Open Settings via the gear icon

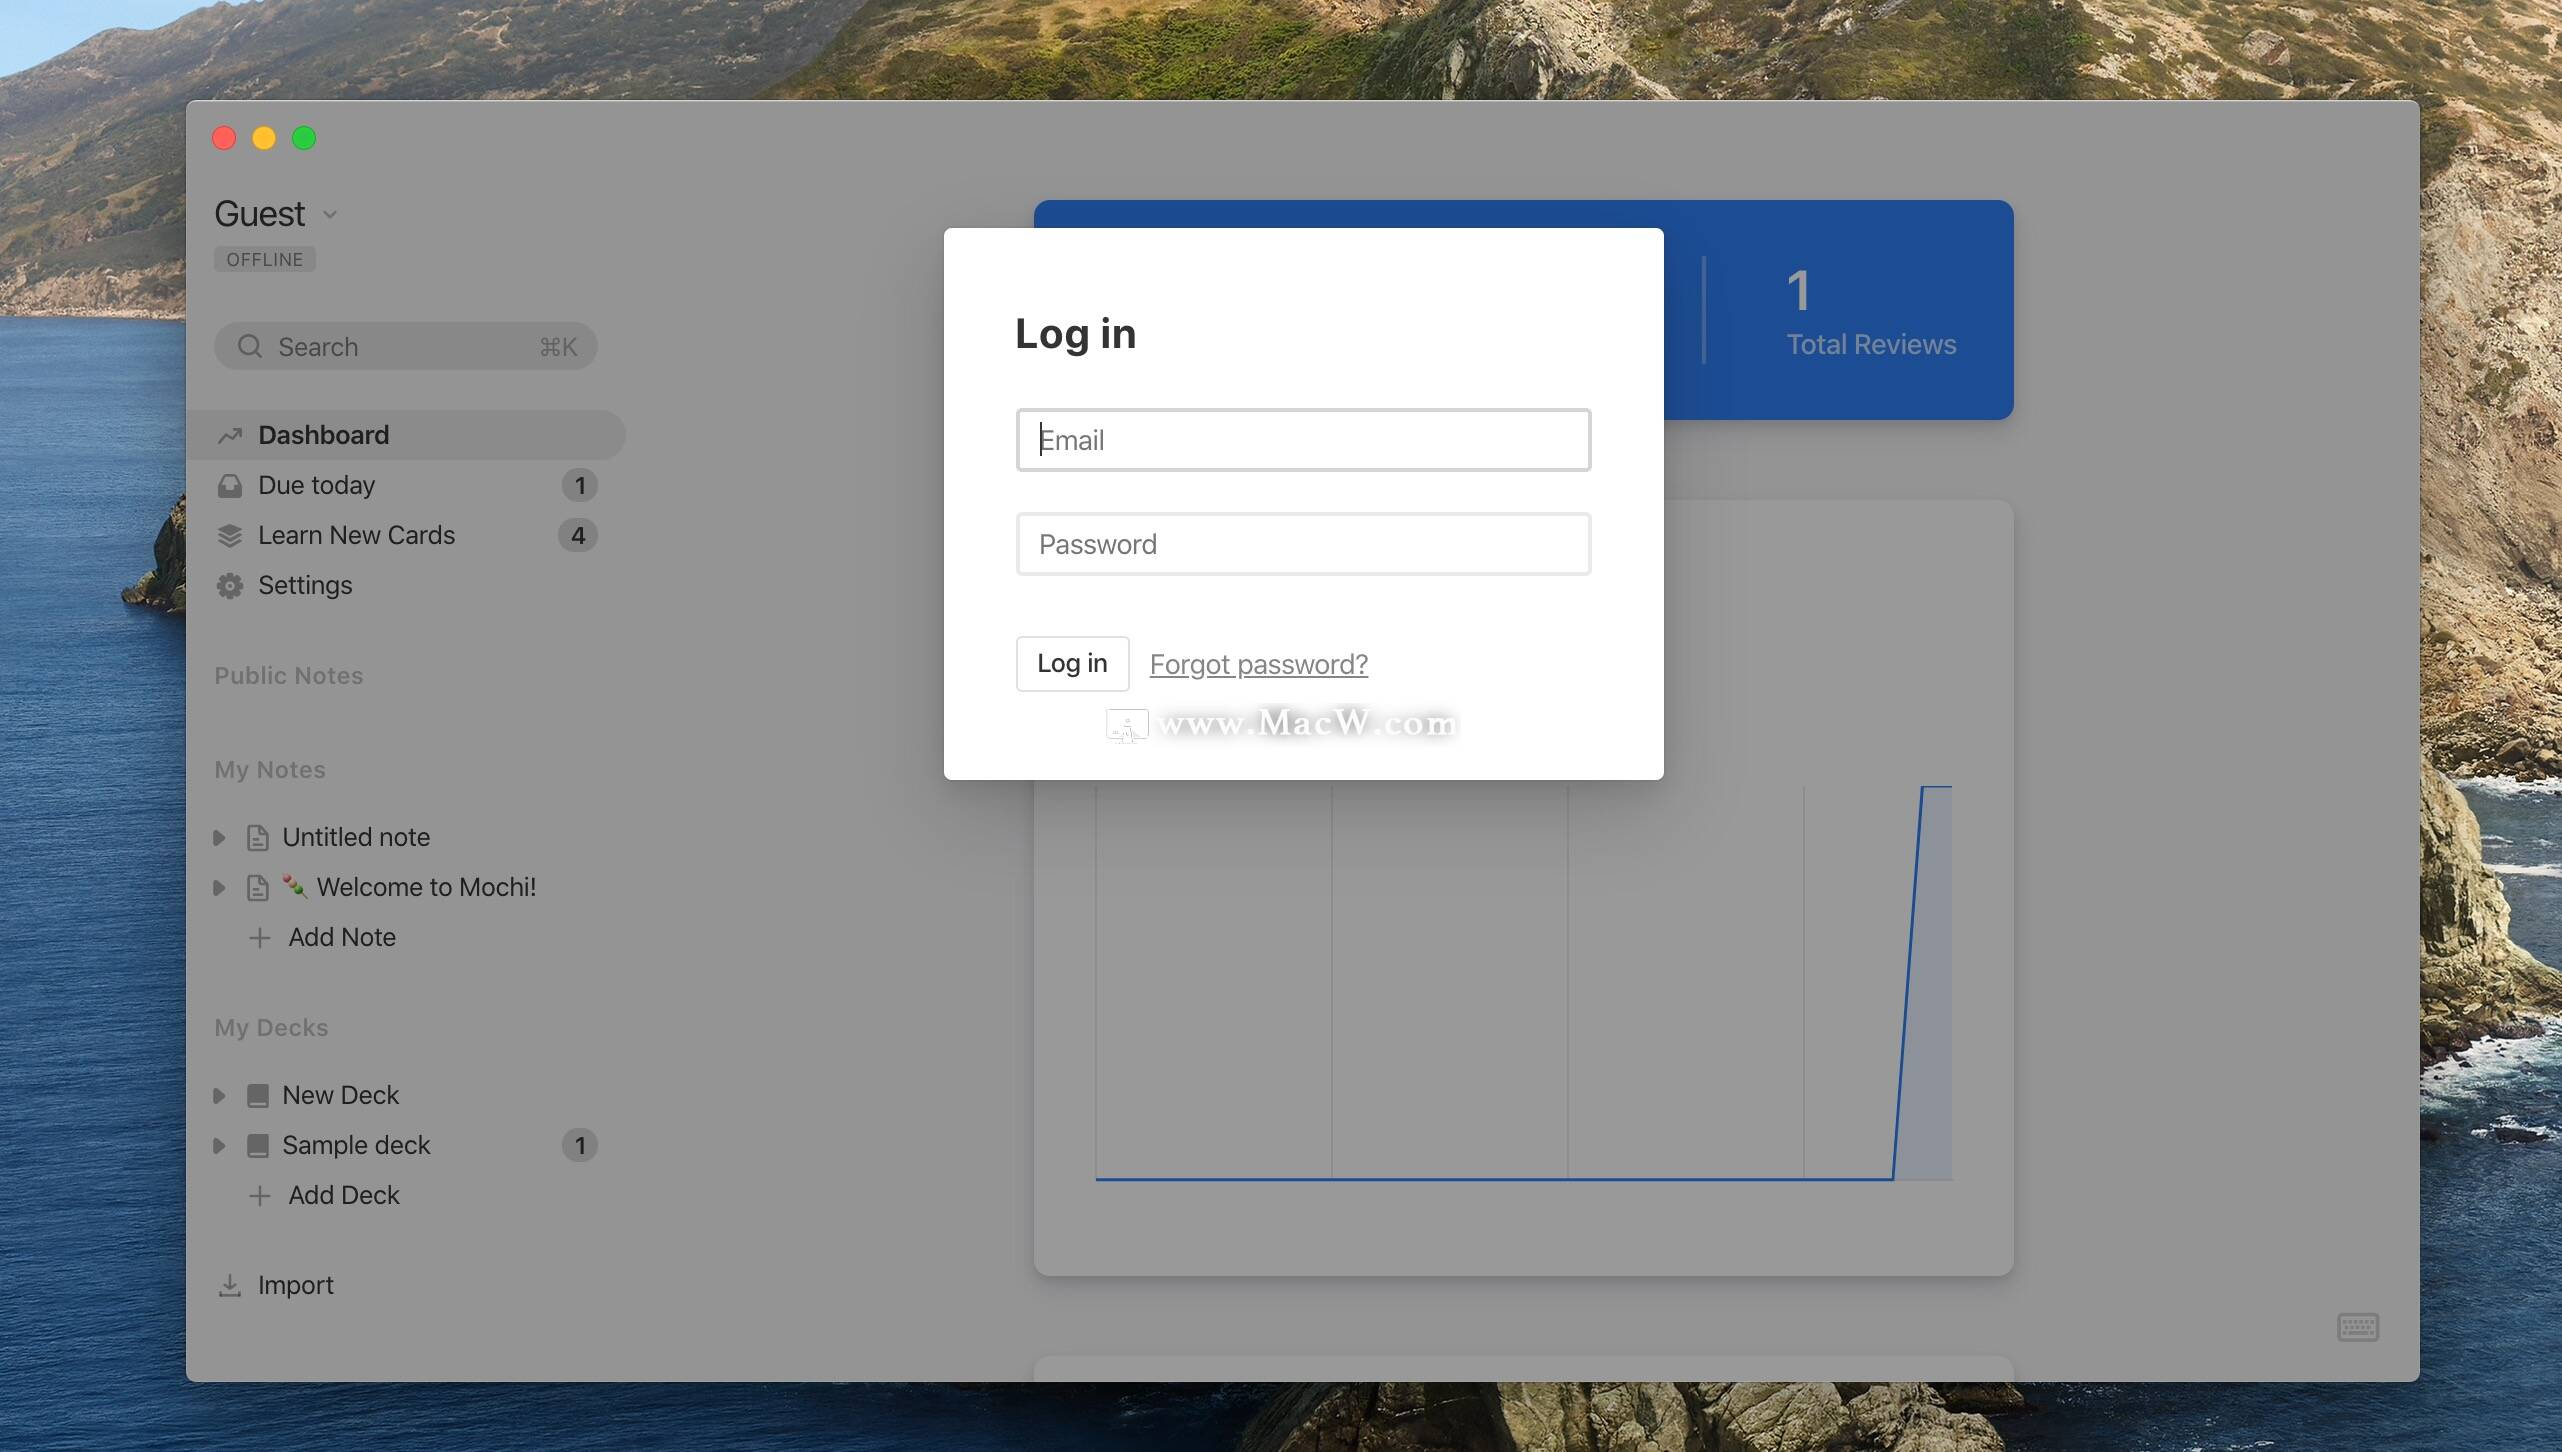tap(230, 586)
